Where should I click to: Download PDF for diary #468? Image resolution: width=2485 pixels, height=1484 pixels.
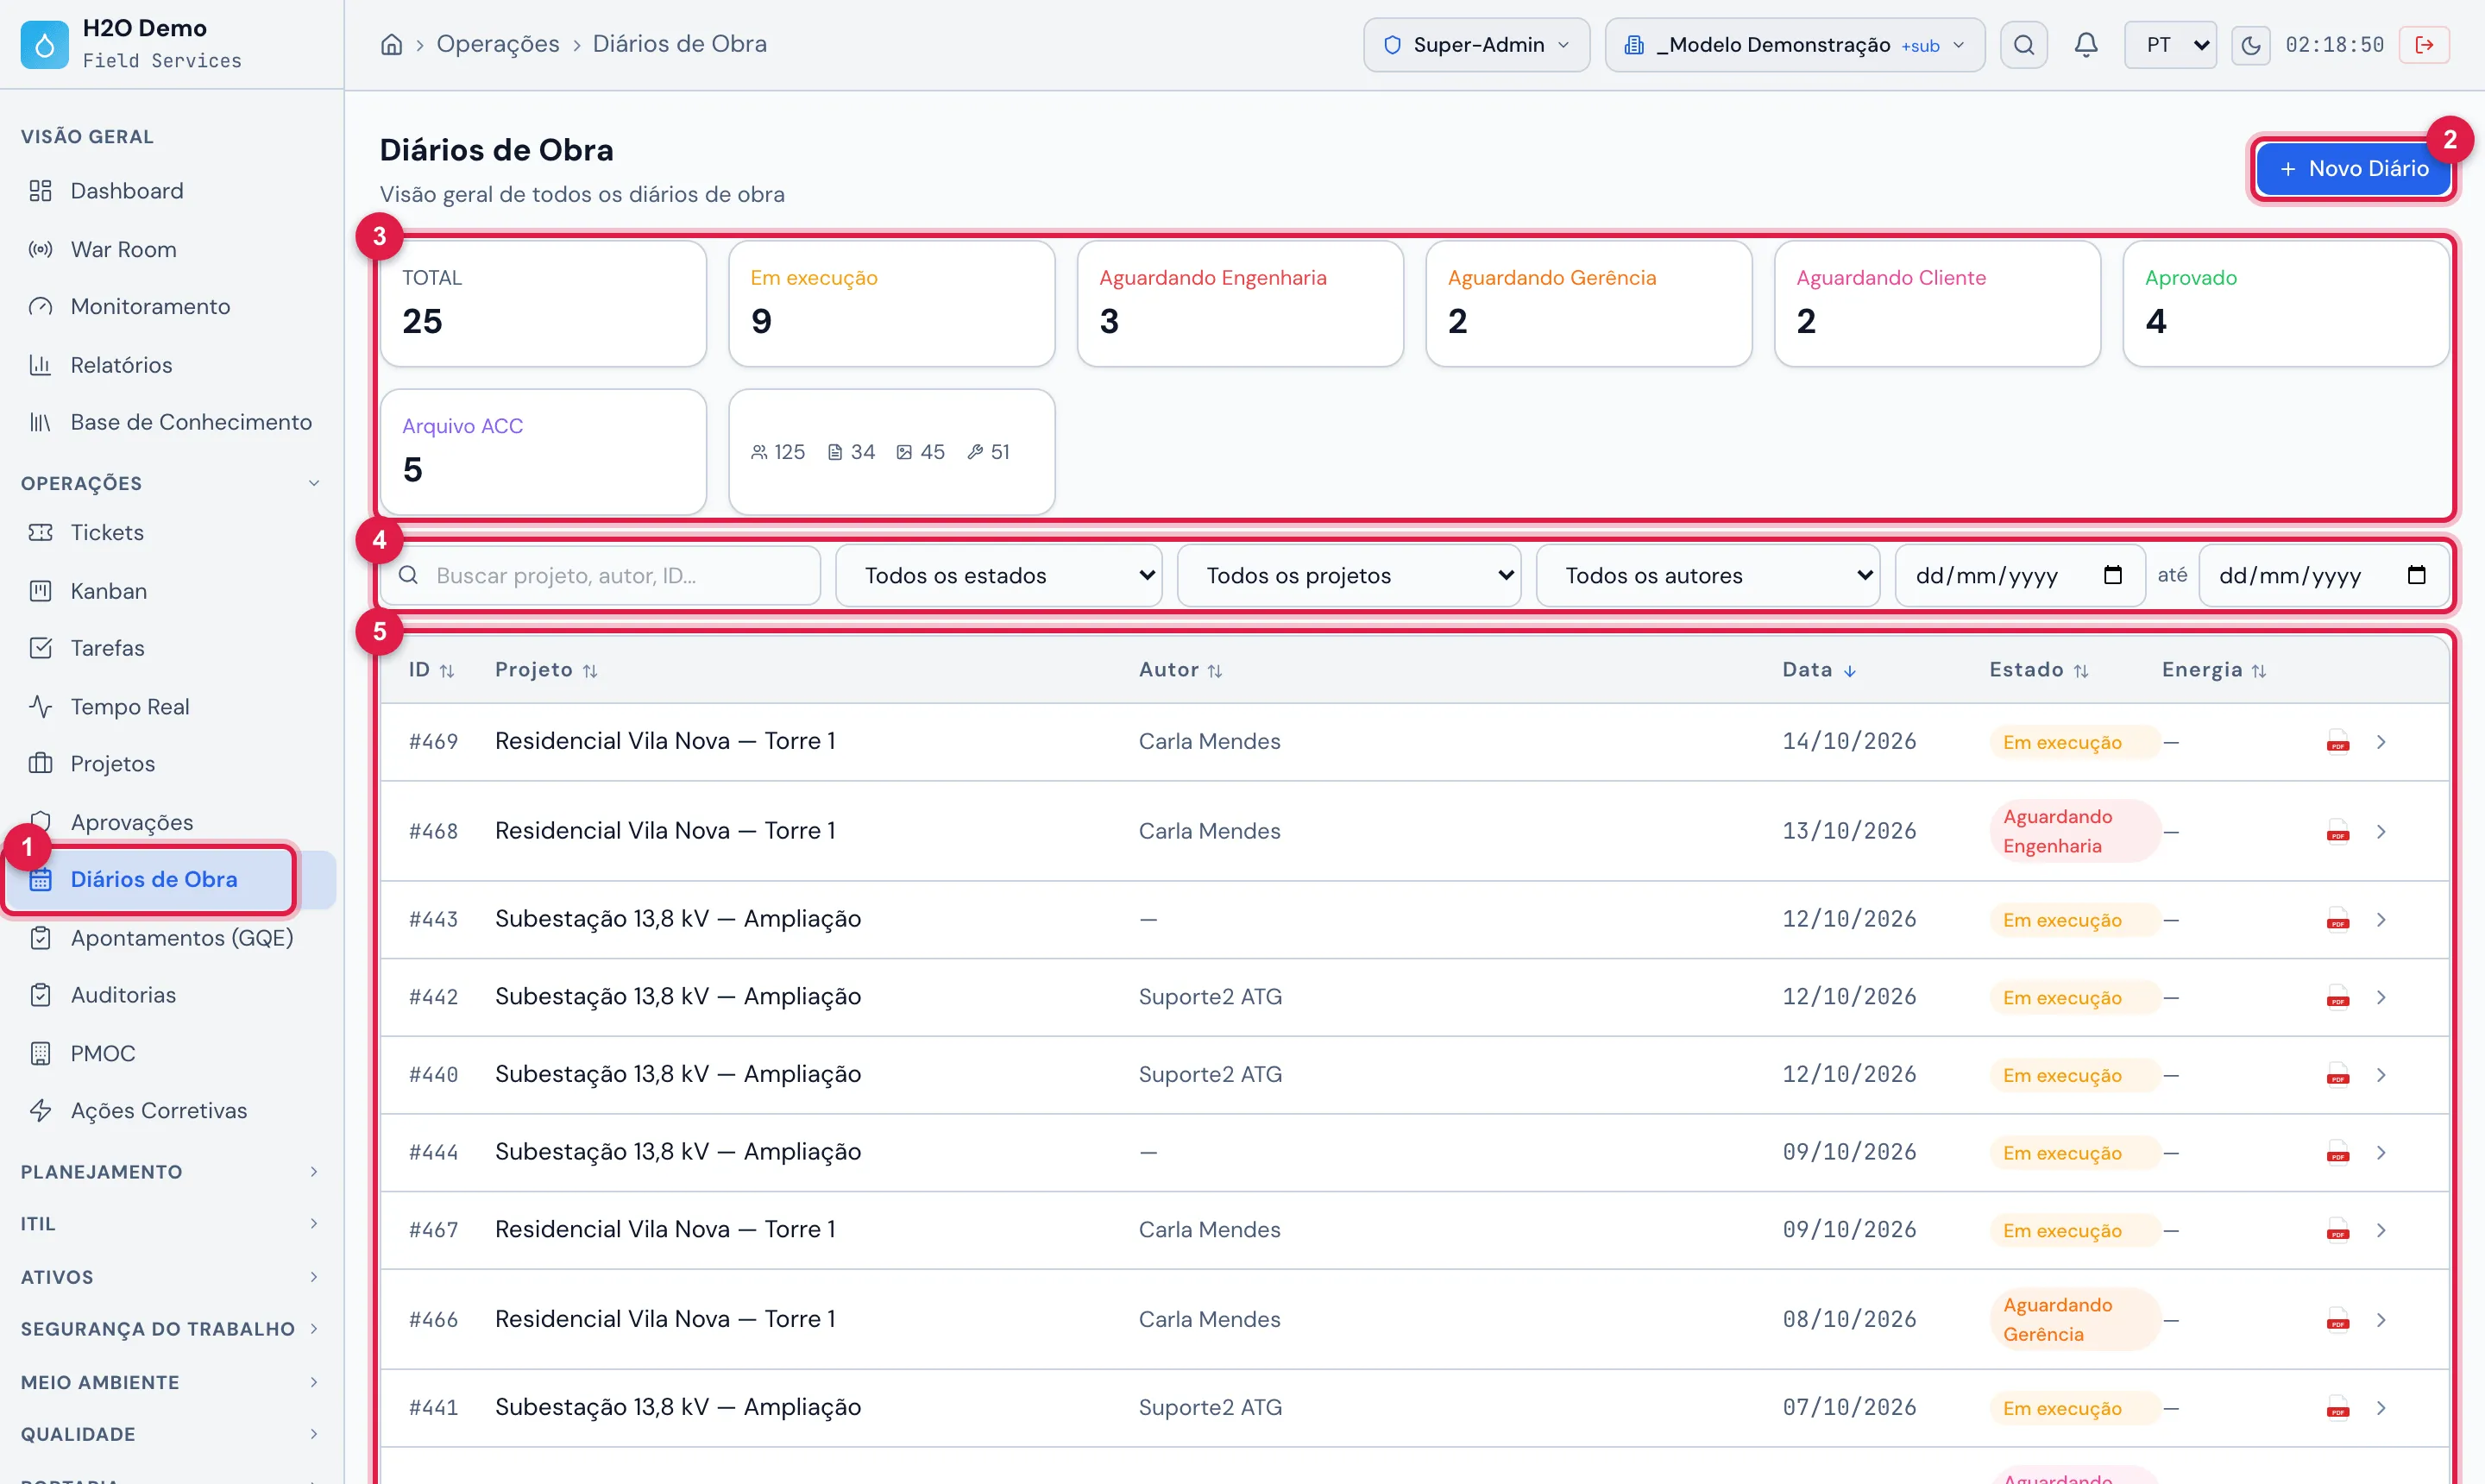pos(2337,831)
